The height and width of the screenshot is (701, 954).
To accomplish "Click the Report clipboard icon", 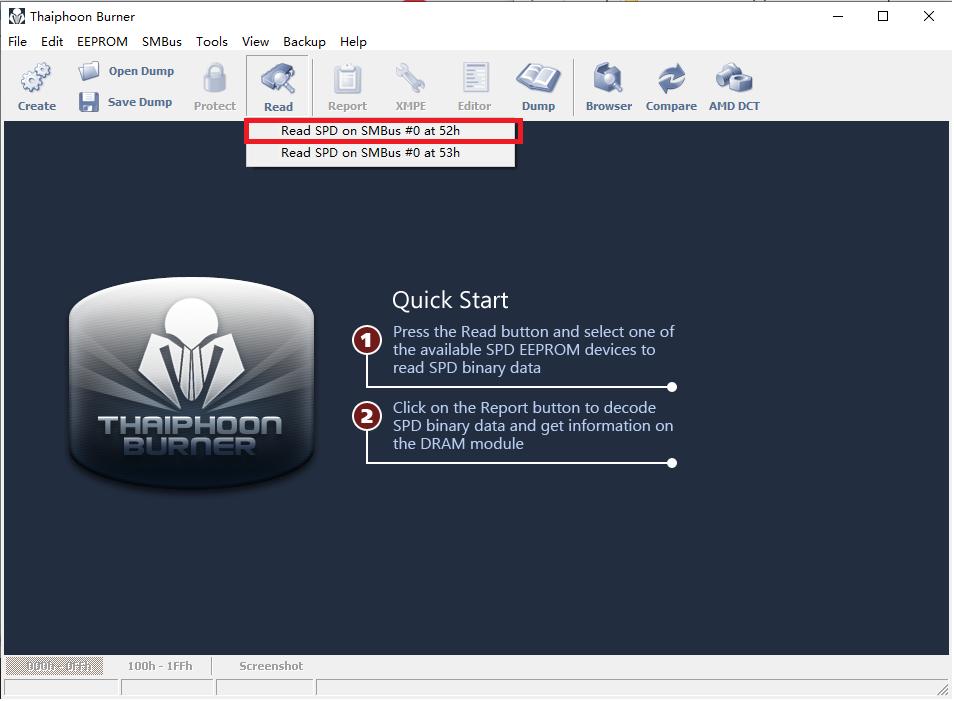I will pyautogui.click(x=347, y=78).
